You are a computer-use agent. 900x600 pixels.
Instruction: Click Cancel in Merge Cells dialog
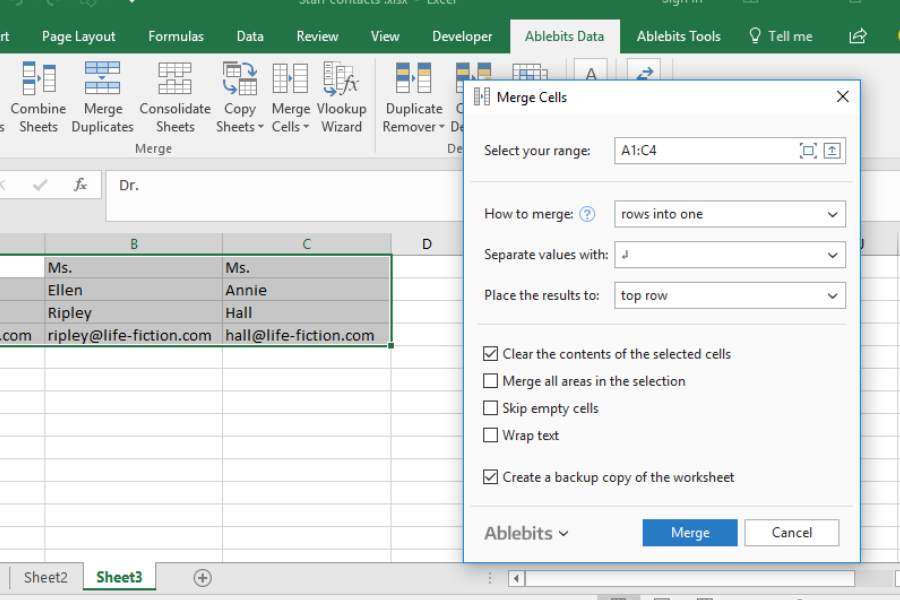point(791,533)
